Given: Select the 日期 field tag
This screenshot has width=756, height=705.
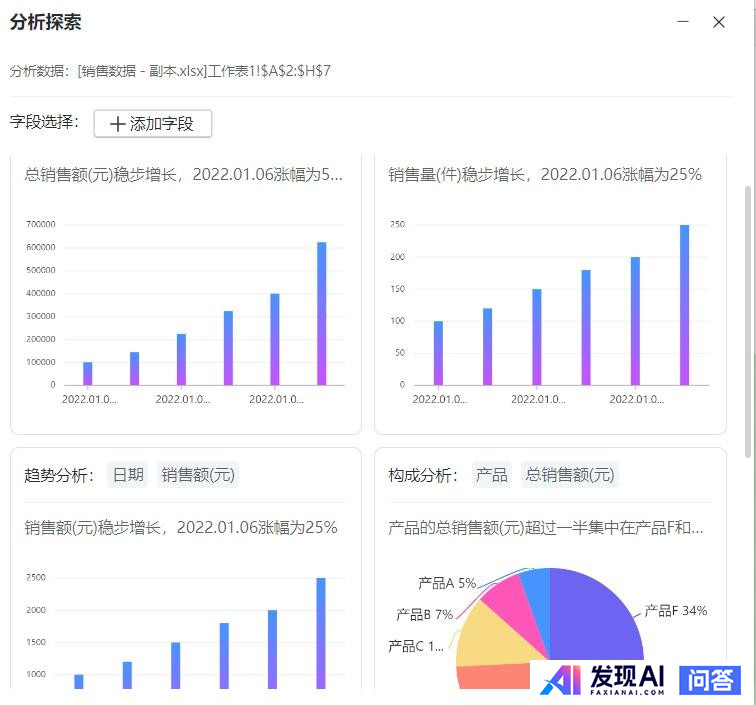Looking at the screenshot, I should (127, 475).
